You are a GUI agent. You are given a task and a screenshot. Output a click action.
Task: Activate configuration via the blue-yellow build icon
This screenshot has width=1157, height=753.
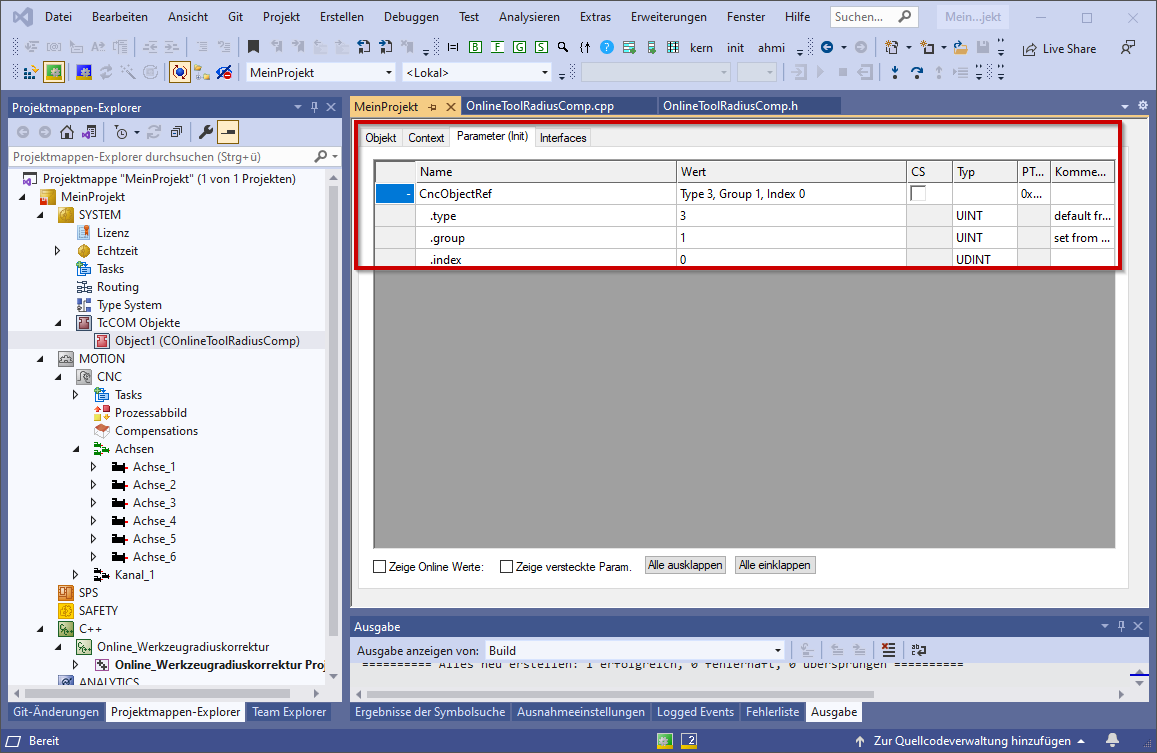point(30,72)
